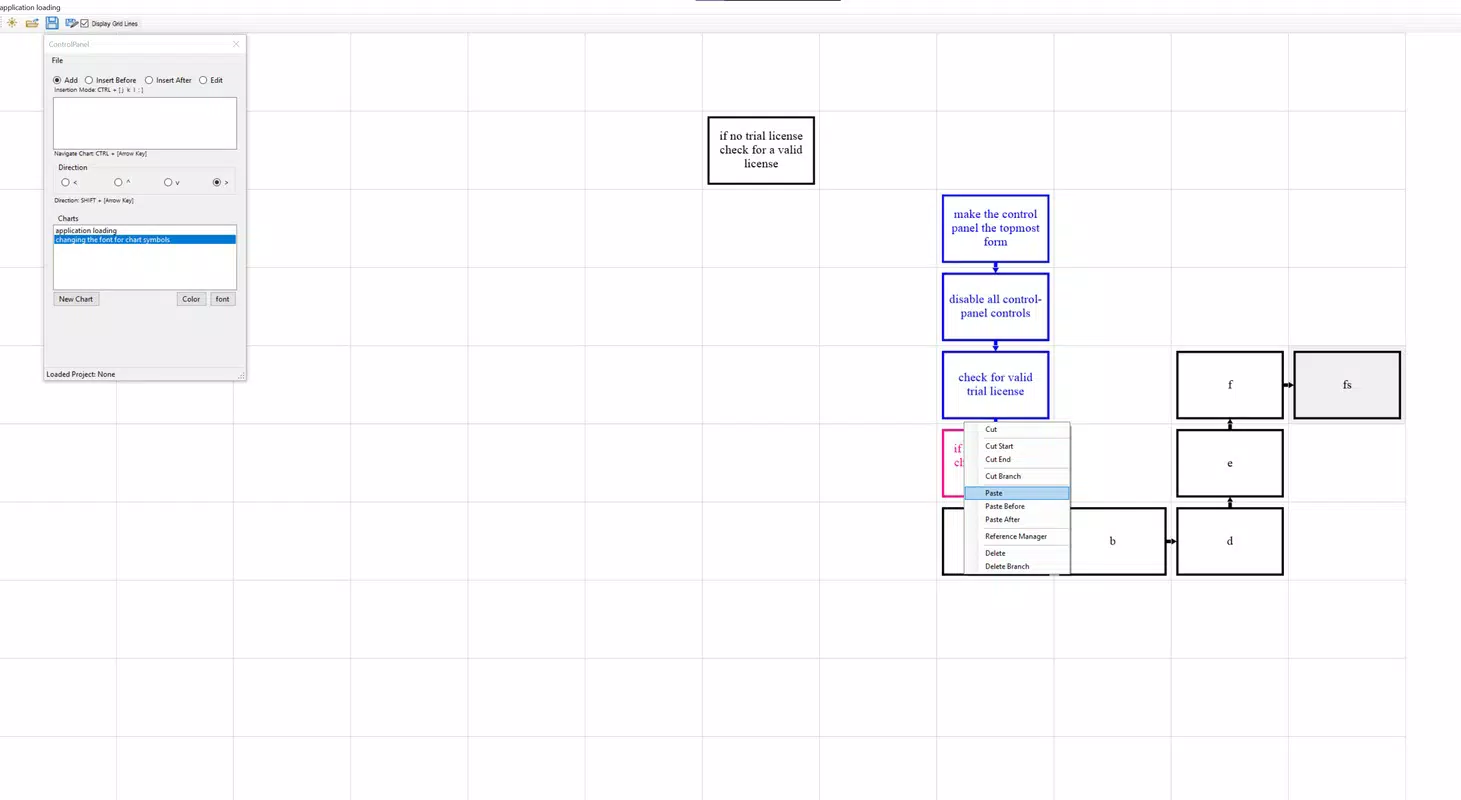Click the font button

(223, 299)
